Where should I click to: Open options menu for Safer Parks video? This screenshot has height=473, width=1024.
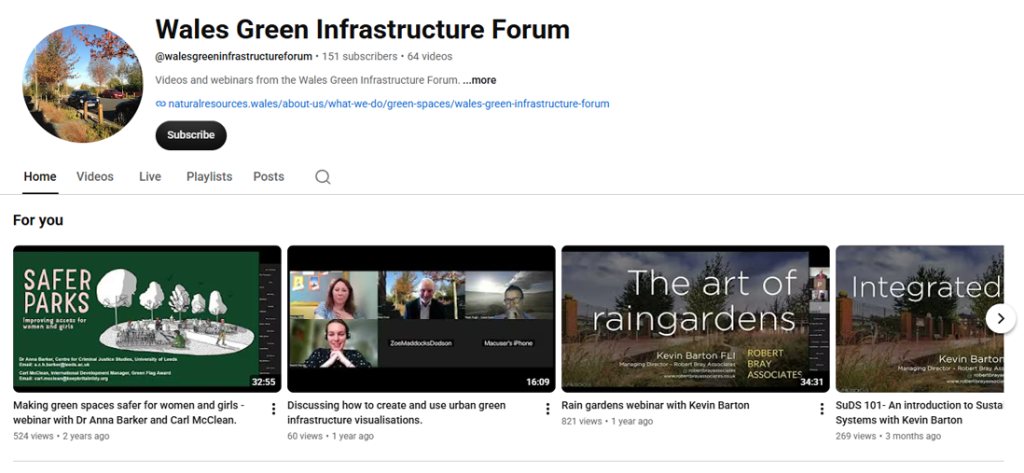[273, 409]
